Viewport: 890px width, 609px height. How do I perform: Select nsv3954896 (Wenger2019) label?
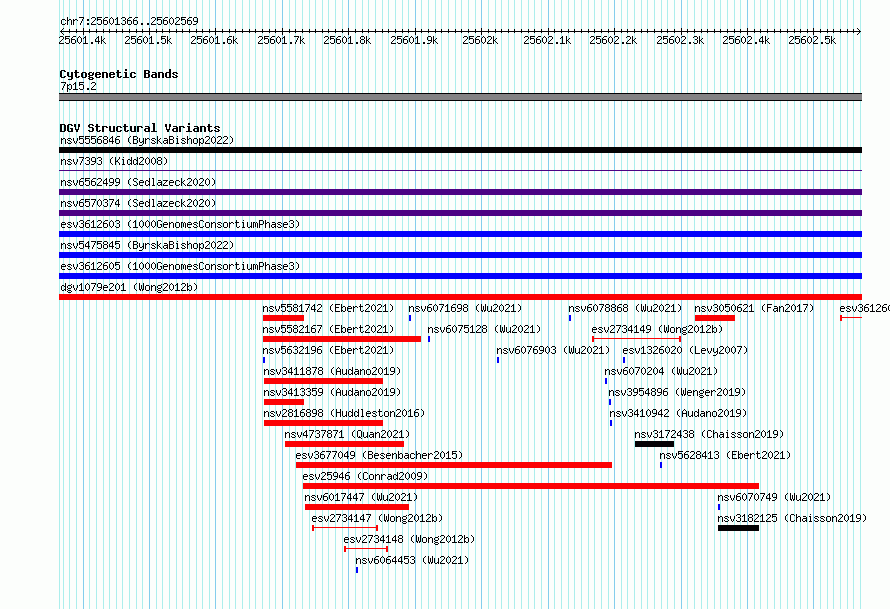pyautogui.click(x=677, y=392)
